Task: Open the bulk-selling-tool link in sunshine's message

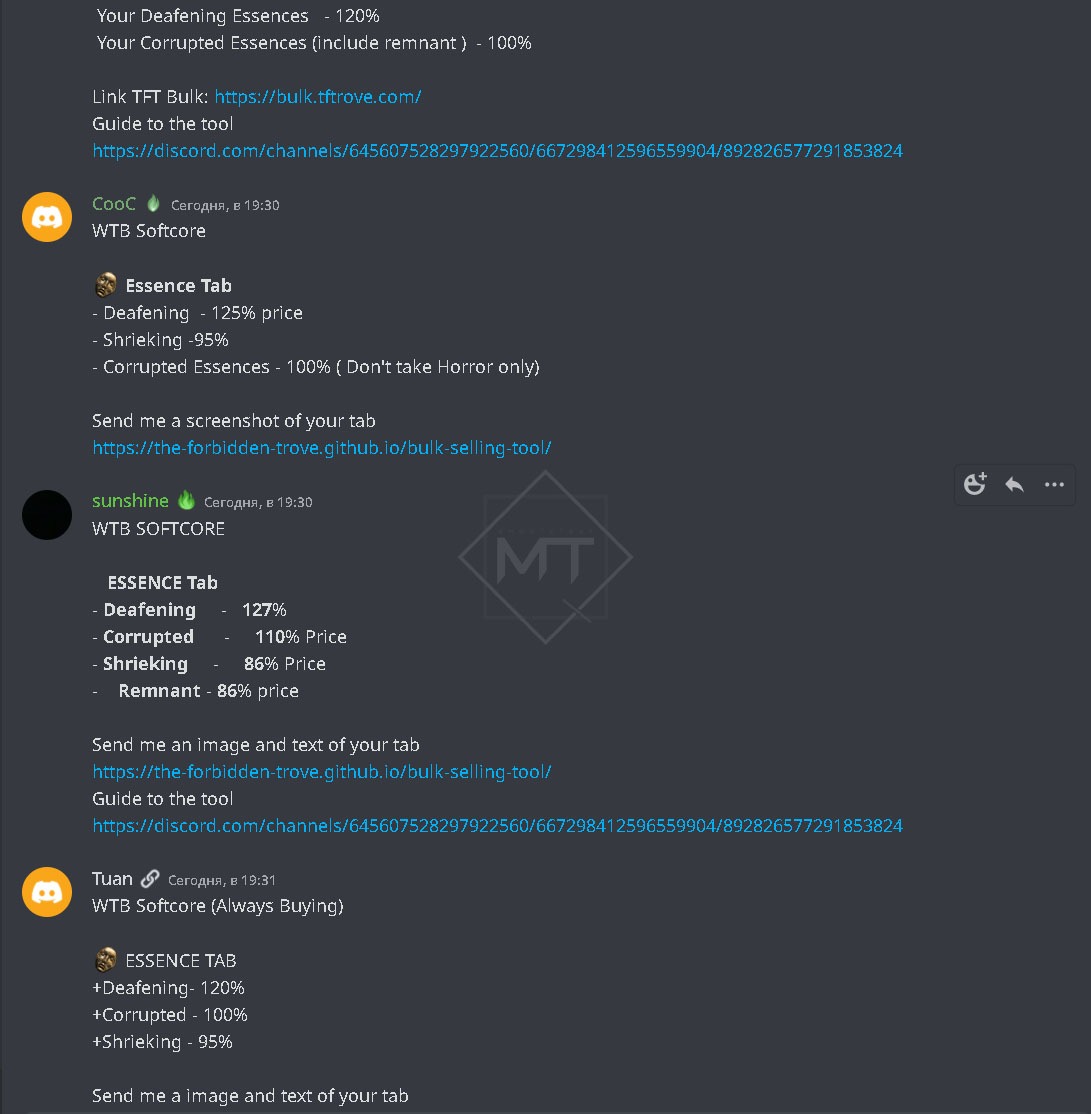Action: (321, 772)
